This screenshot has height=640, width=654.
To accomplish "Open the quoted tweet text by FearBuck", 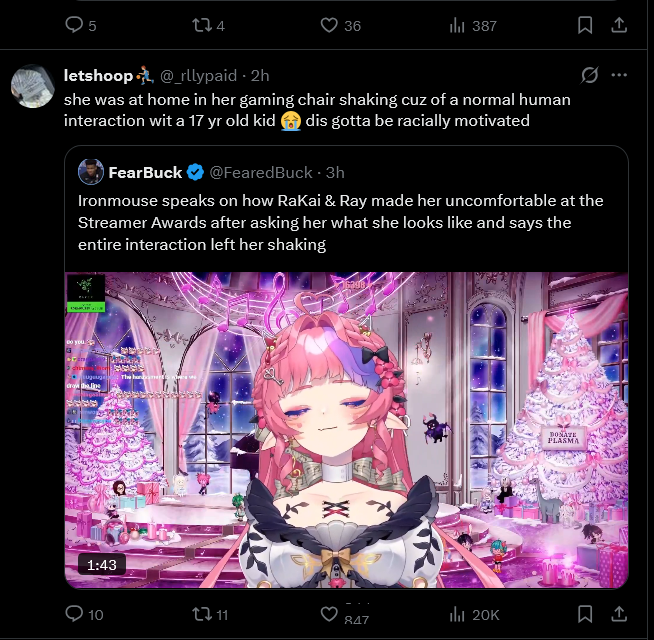I will [340, 222].
